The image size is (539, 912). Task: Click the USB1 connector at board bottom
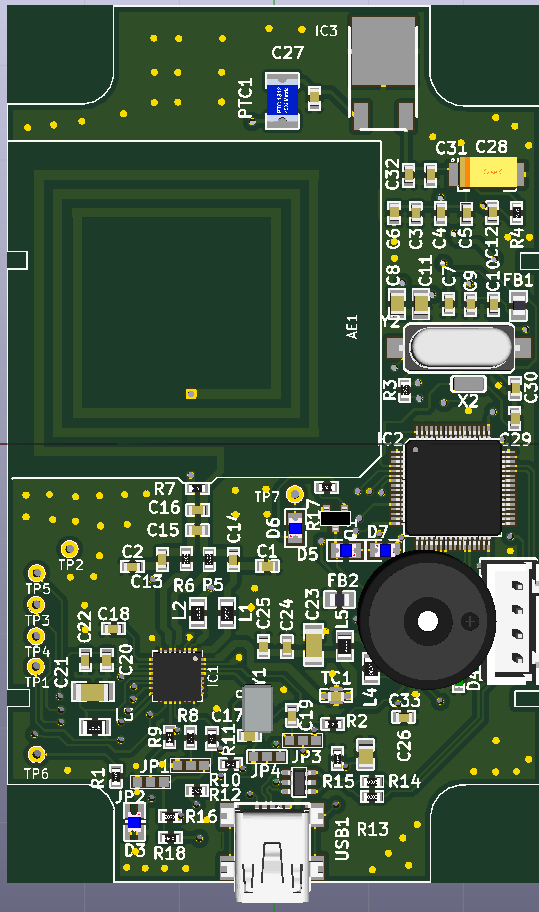tap(272, 850)
